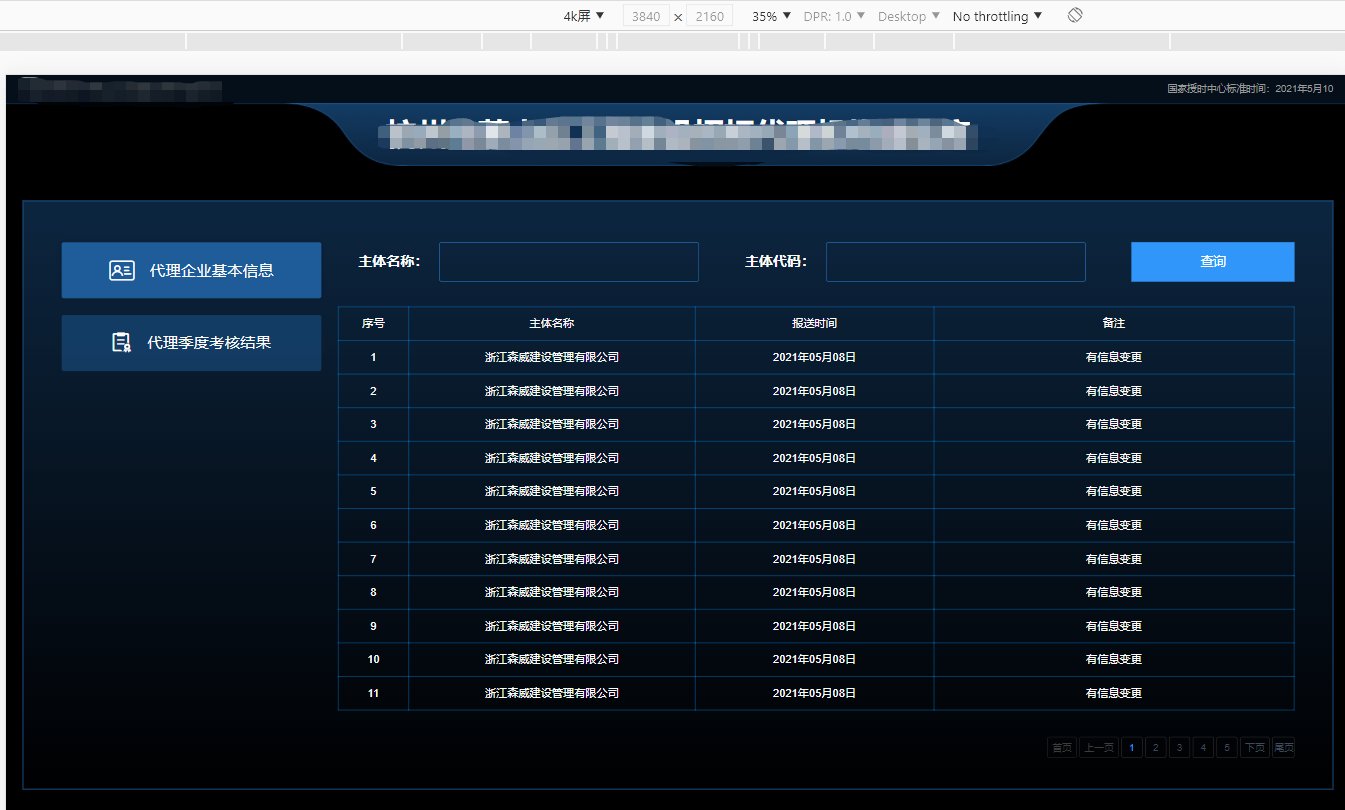Click row 8 submission date cell
This screenshot has width=1345, height=810.
pos(815,592)
